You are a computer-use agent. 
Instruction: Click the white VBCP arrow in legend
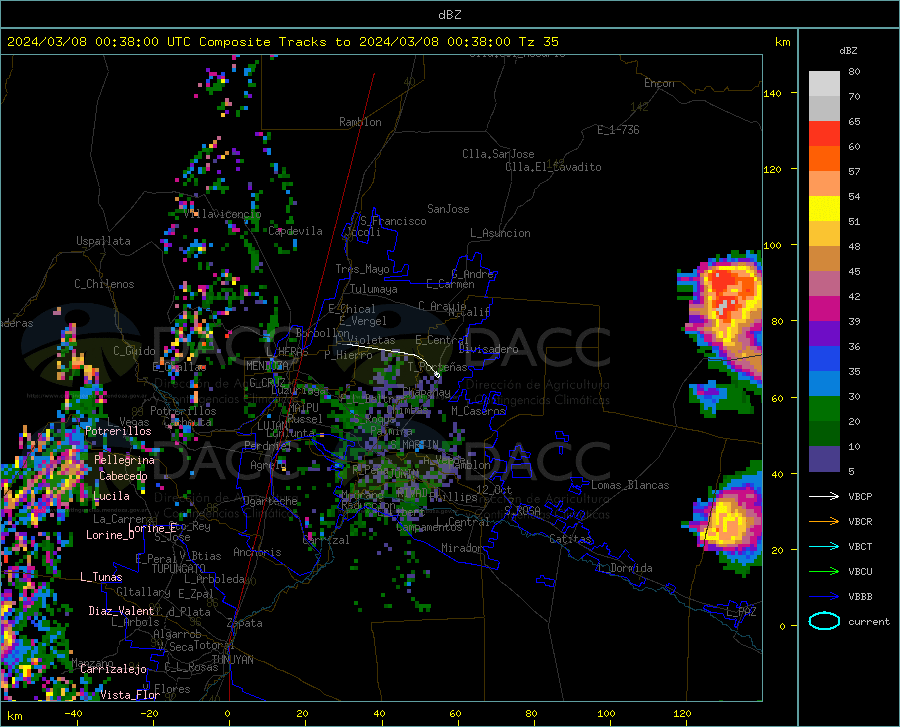[824, 496]
